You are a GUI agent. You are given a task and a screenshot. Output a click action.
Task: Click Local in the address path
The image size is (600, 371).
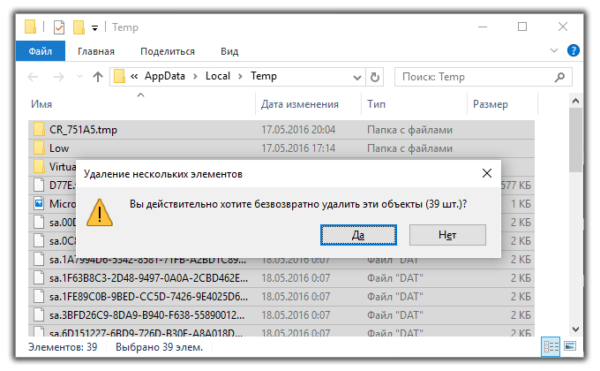(x=218, y=76)
